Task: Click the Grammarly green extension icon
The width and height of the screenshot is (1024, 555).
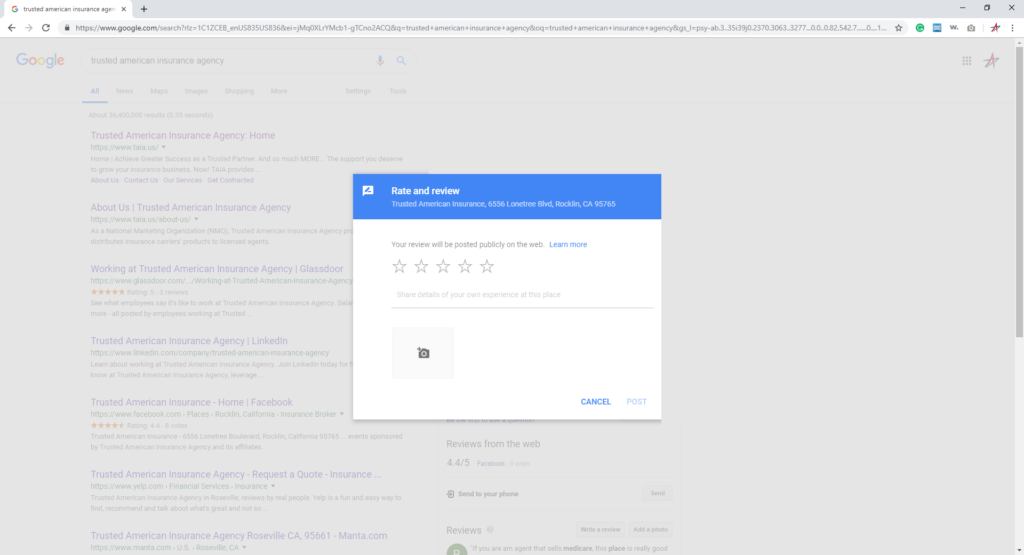Action: (920, 27)
